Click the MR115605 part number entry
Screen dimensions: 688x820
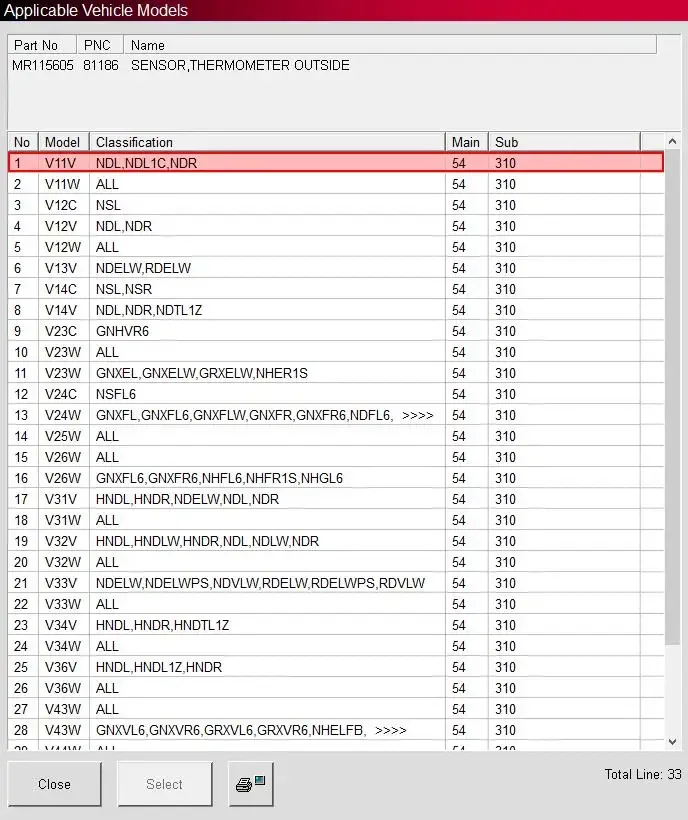coord(43,65)
